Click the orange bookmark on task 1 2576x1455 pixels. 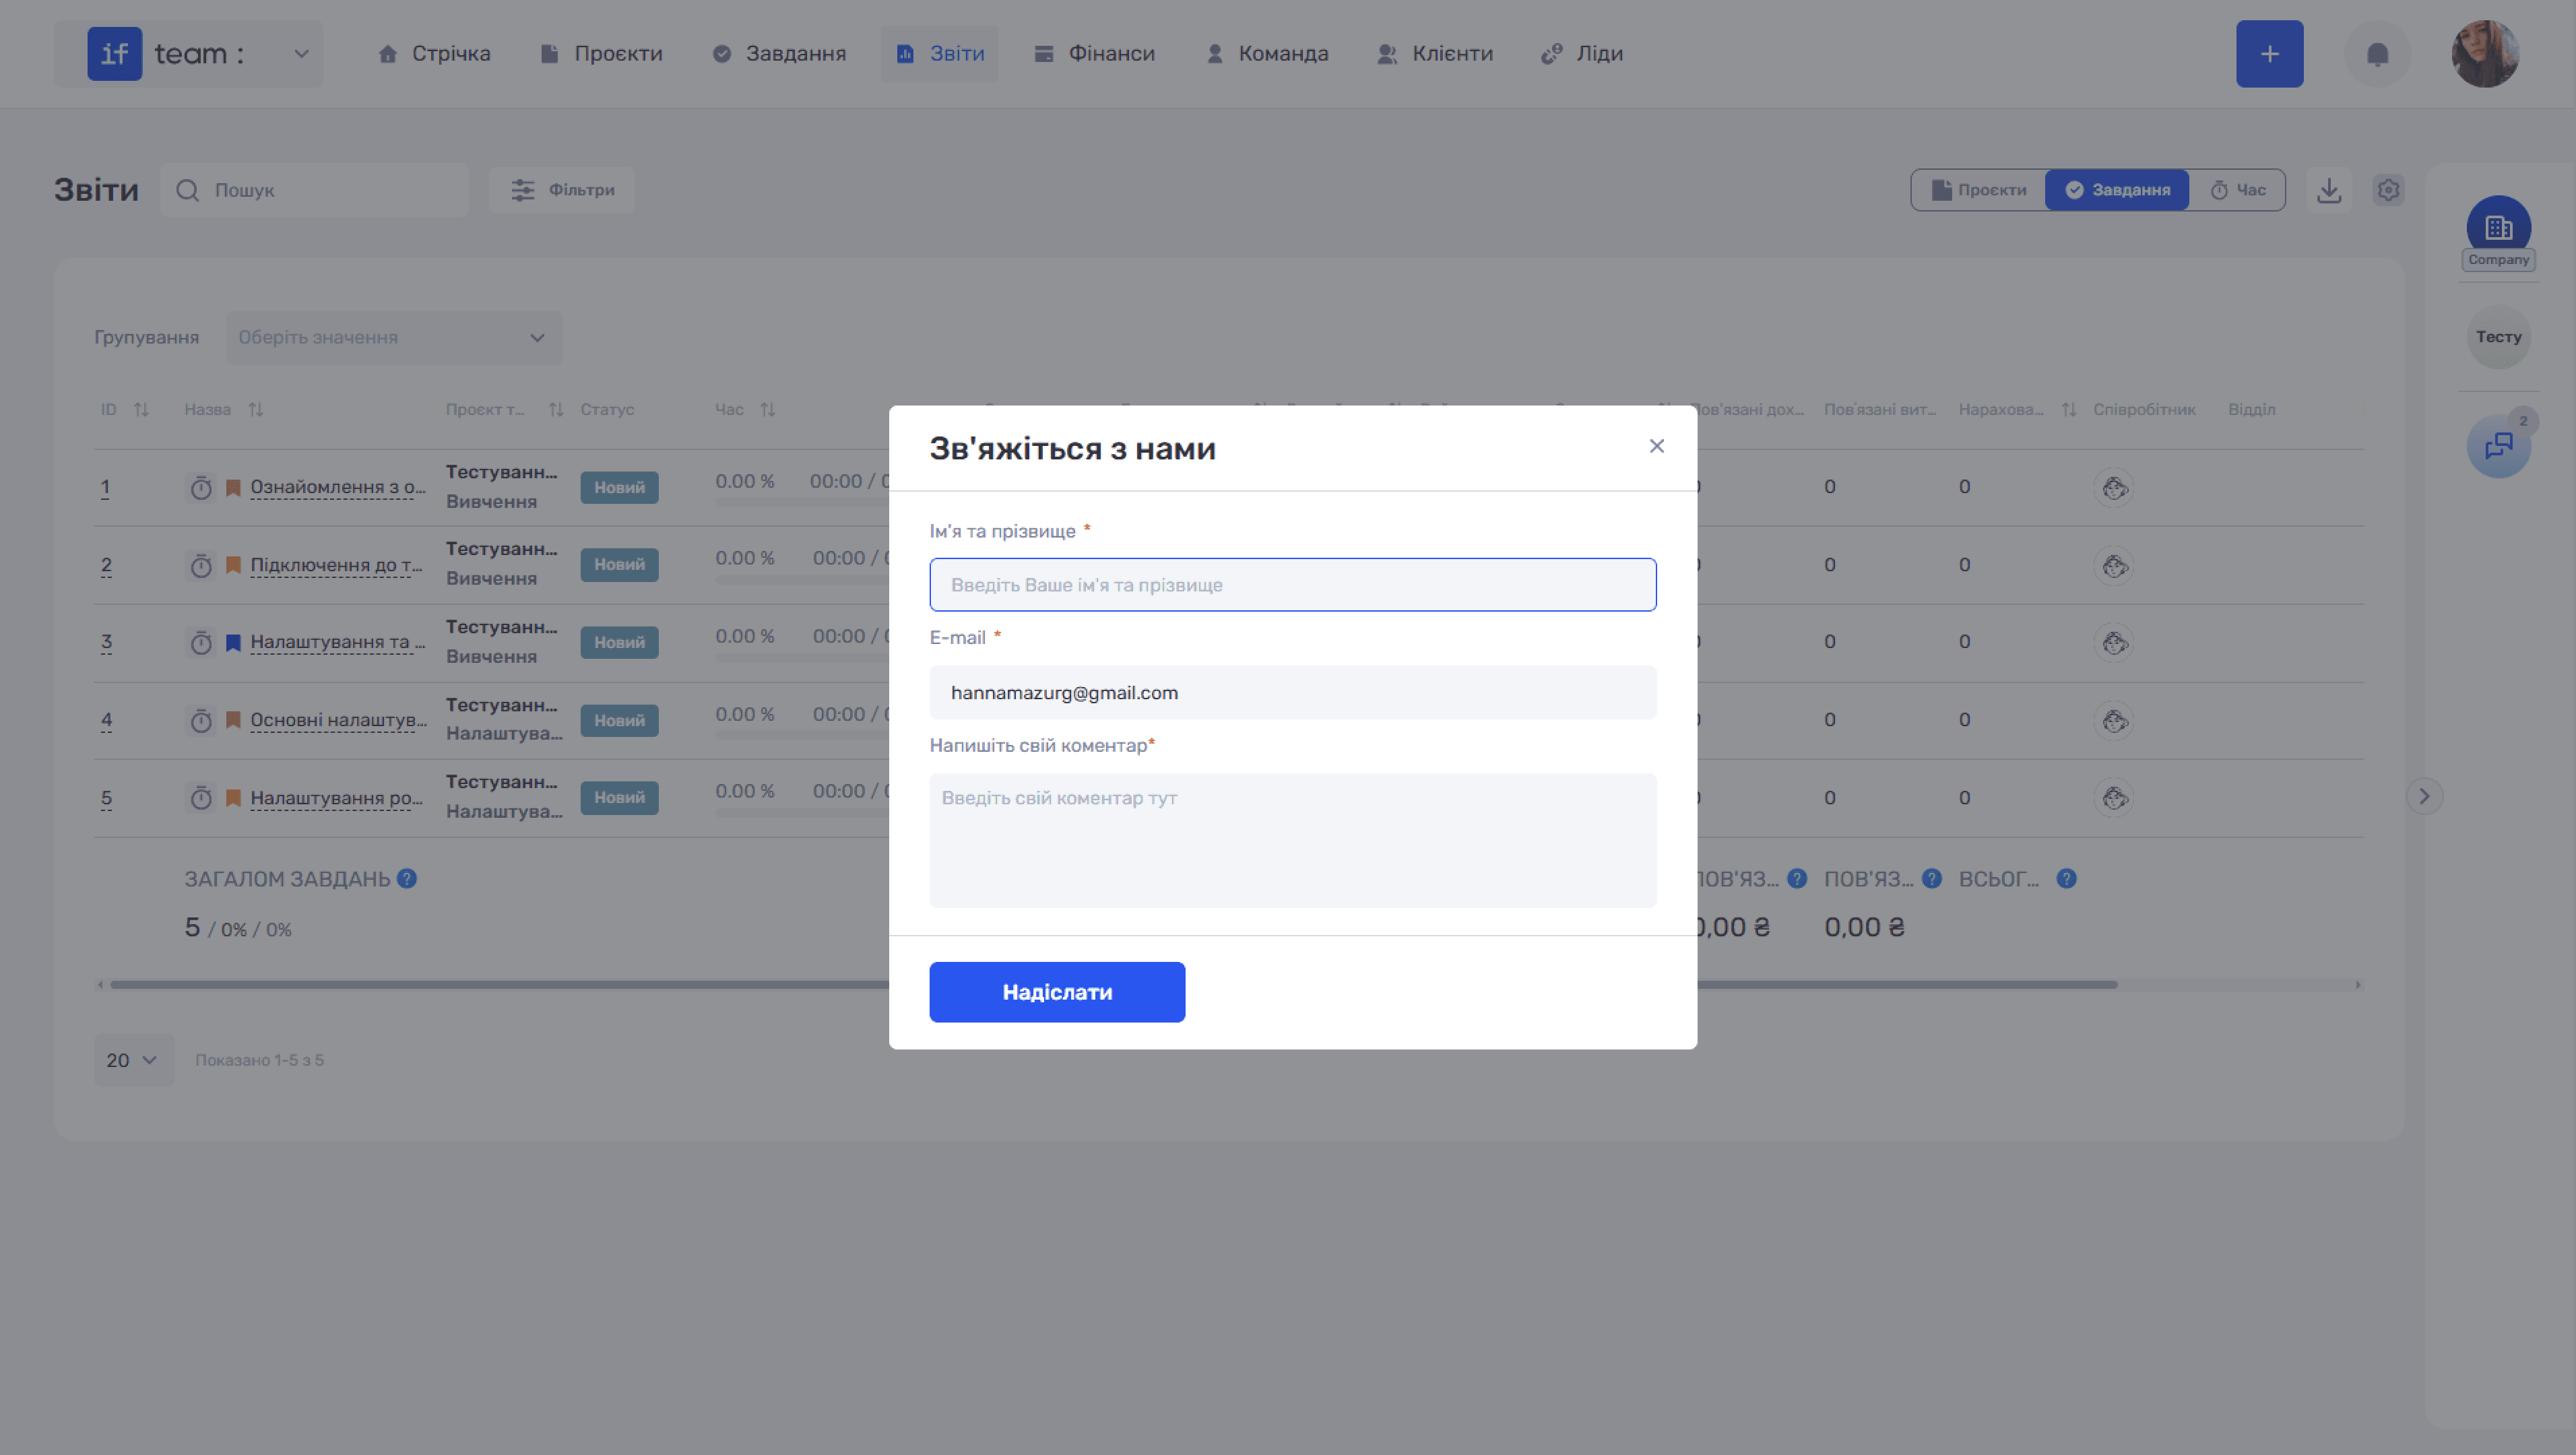point(233,488)
